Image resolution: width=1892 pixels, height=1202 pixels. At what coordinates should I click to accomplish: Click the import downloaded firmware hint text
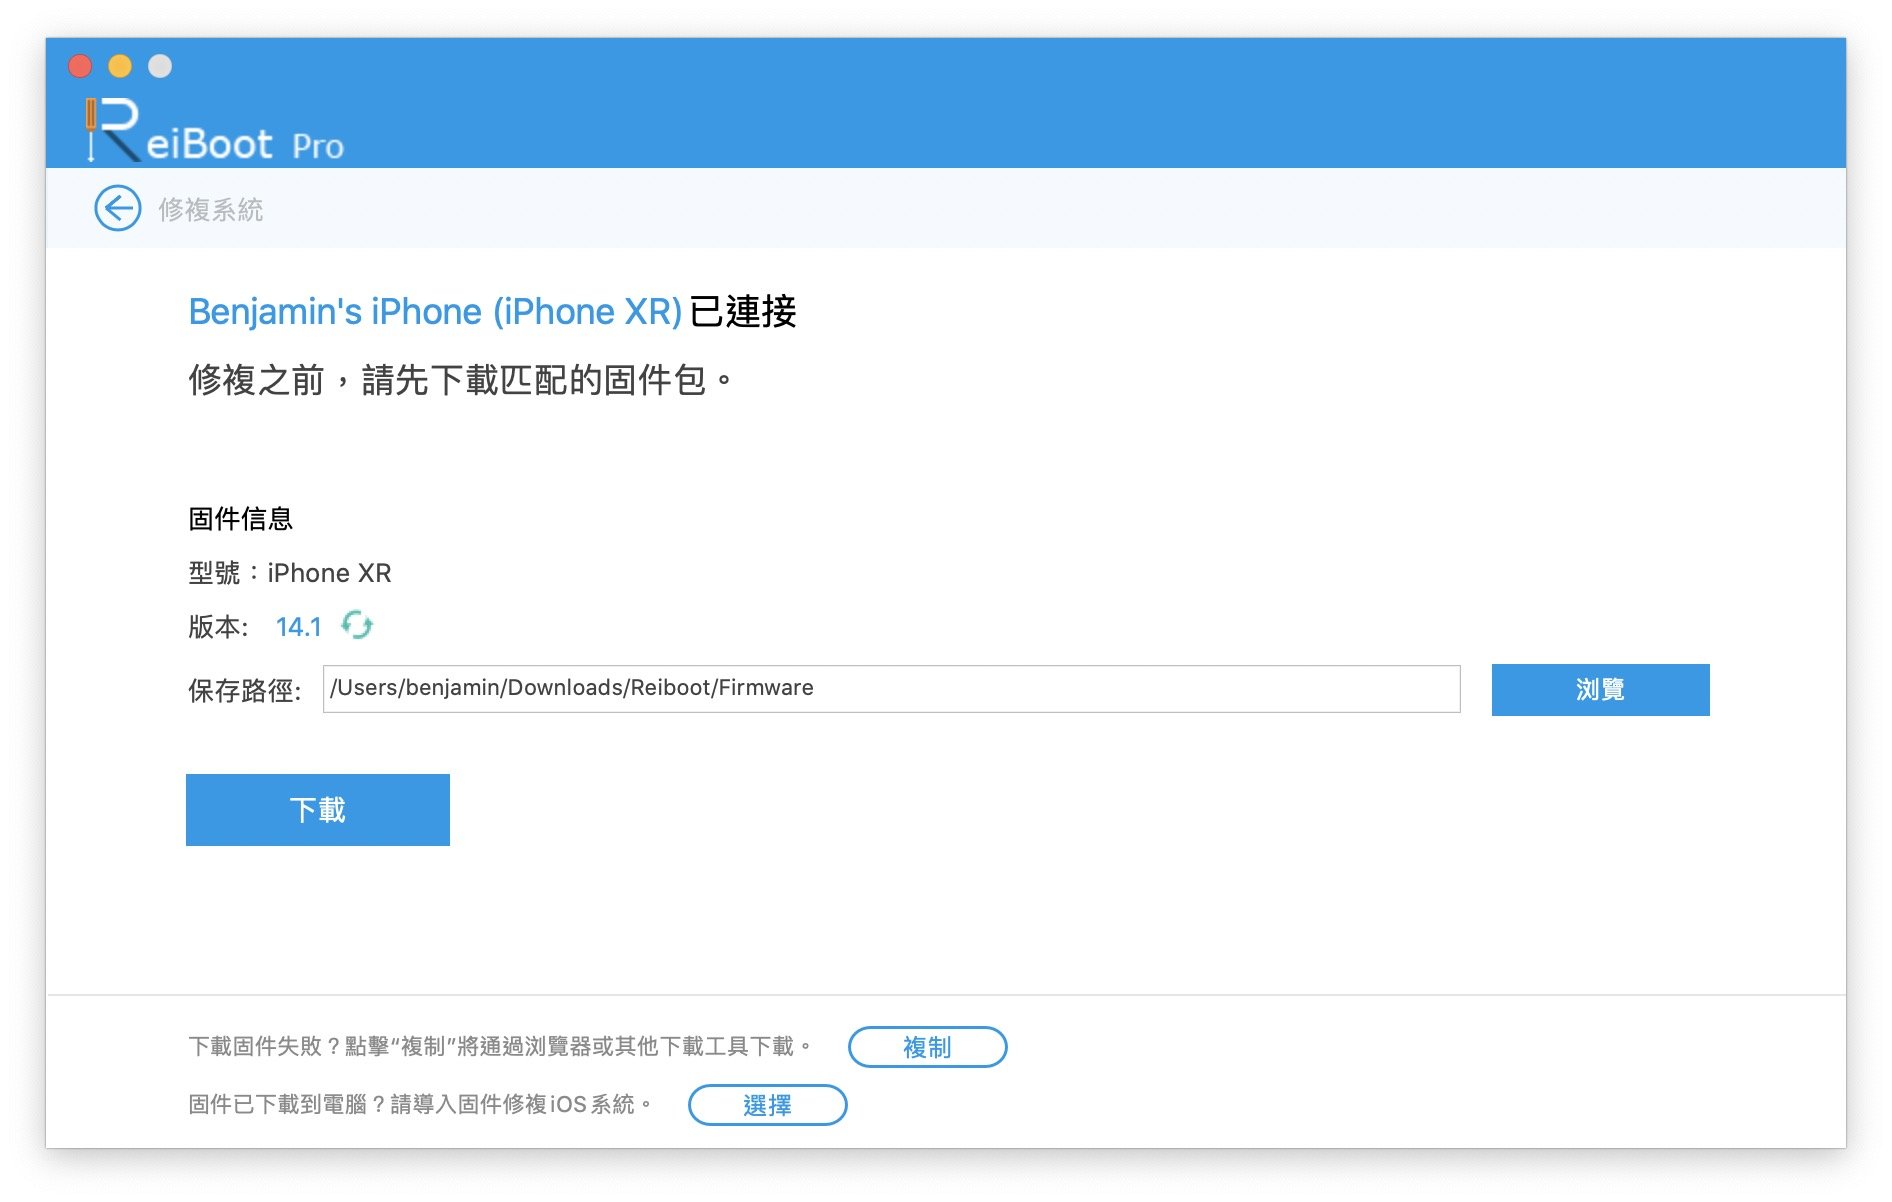point(420,1105)
